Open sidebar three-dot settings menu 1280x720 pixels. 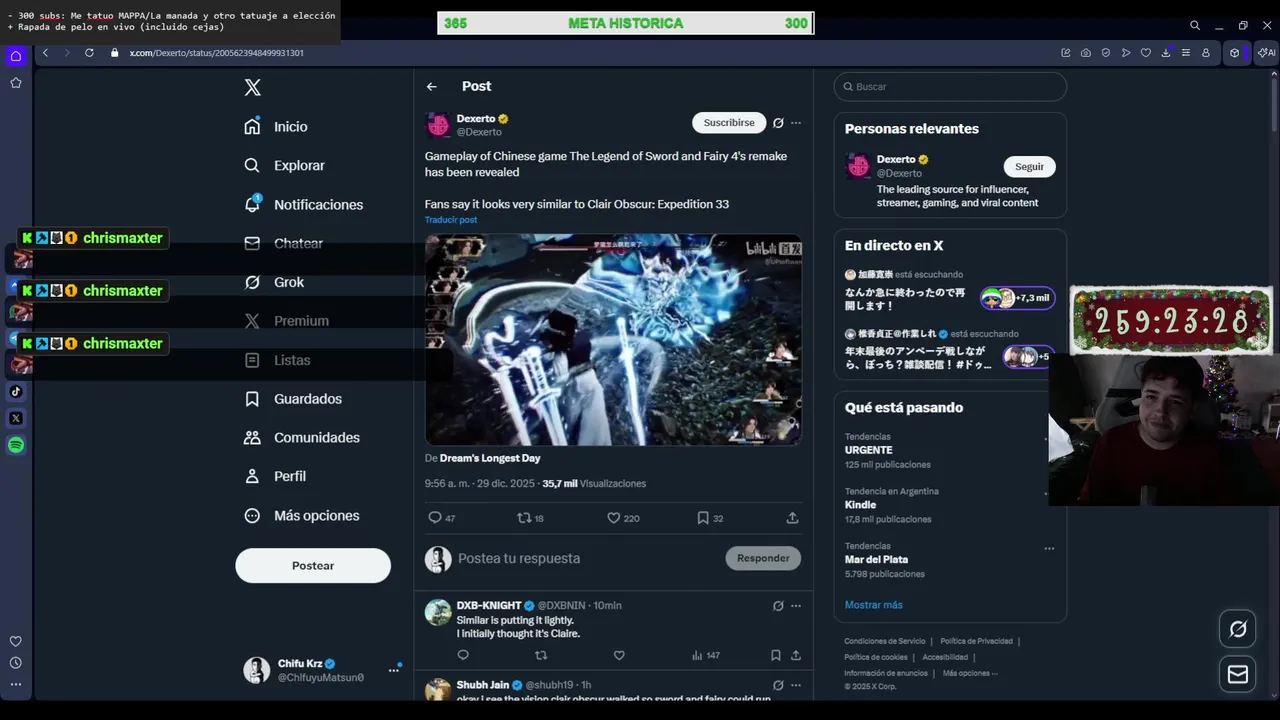pyautogui.click(x=16, y=685)
